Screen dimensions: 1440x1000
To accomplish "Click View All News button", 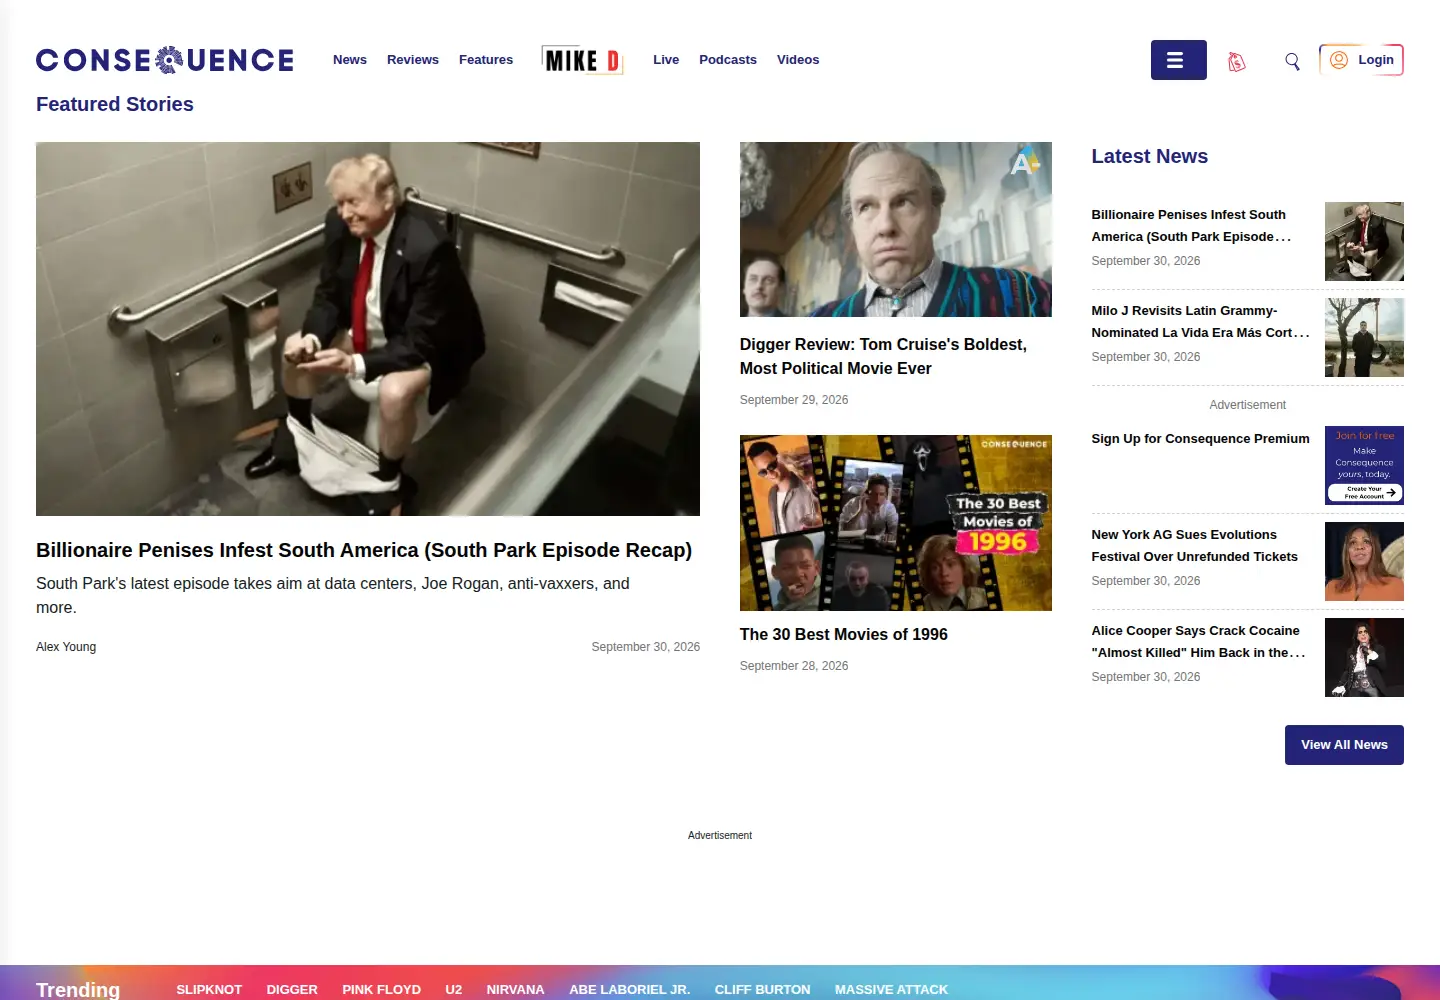I will 1344,745.
